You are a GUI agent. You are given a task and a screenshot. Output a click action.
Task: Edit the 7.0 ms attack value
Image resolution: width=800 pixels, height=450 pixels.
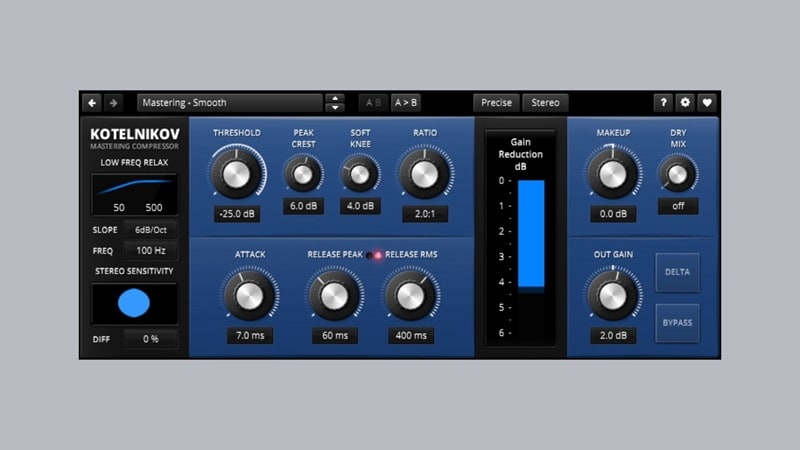tap(250, 336)
